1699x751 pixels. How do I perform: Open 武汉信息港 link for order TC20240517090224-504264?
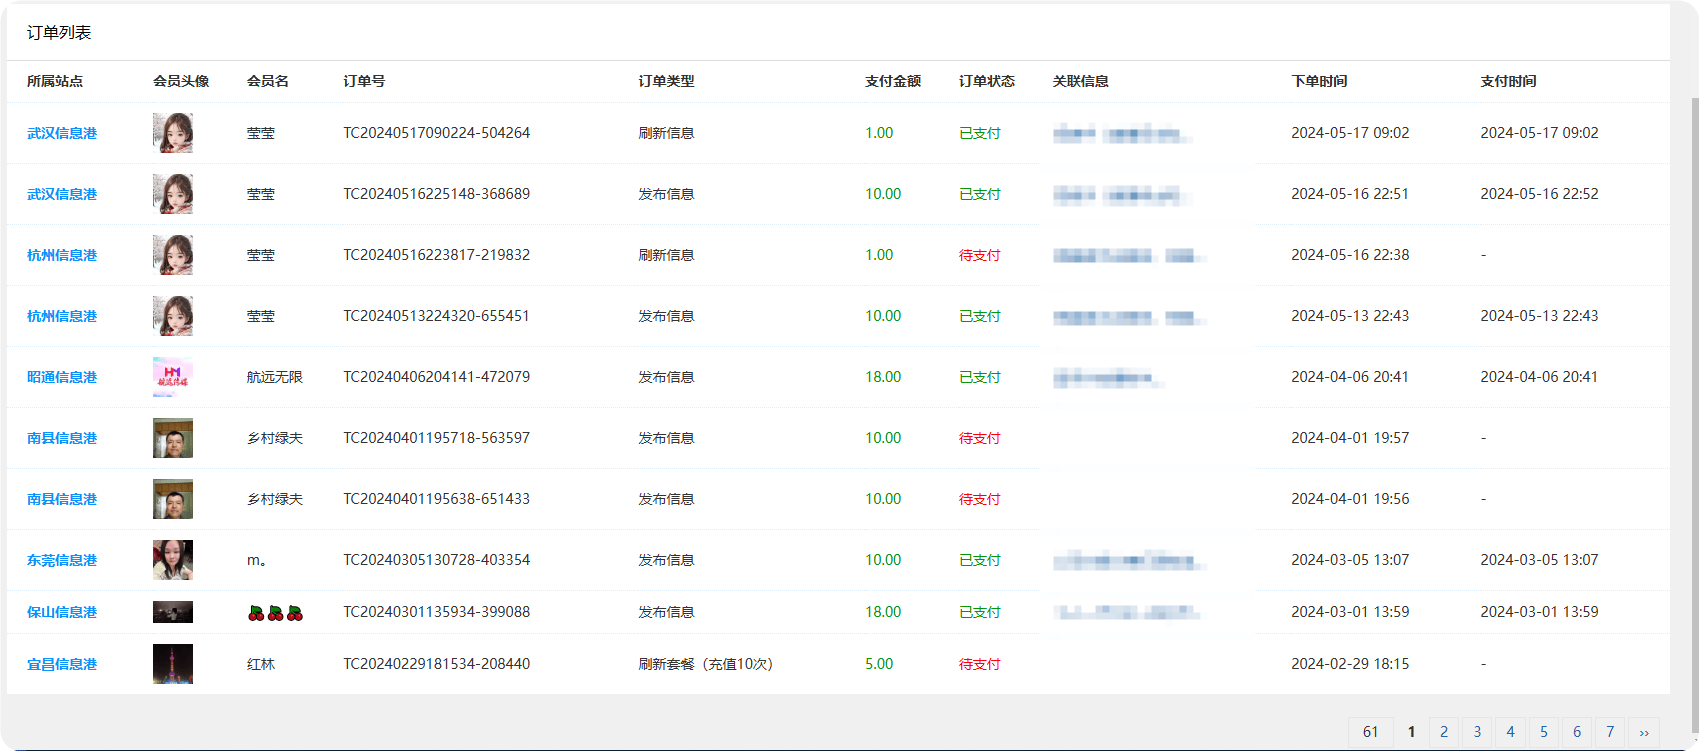click(62, 133)
